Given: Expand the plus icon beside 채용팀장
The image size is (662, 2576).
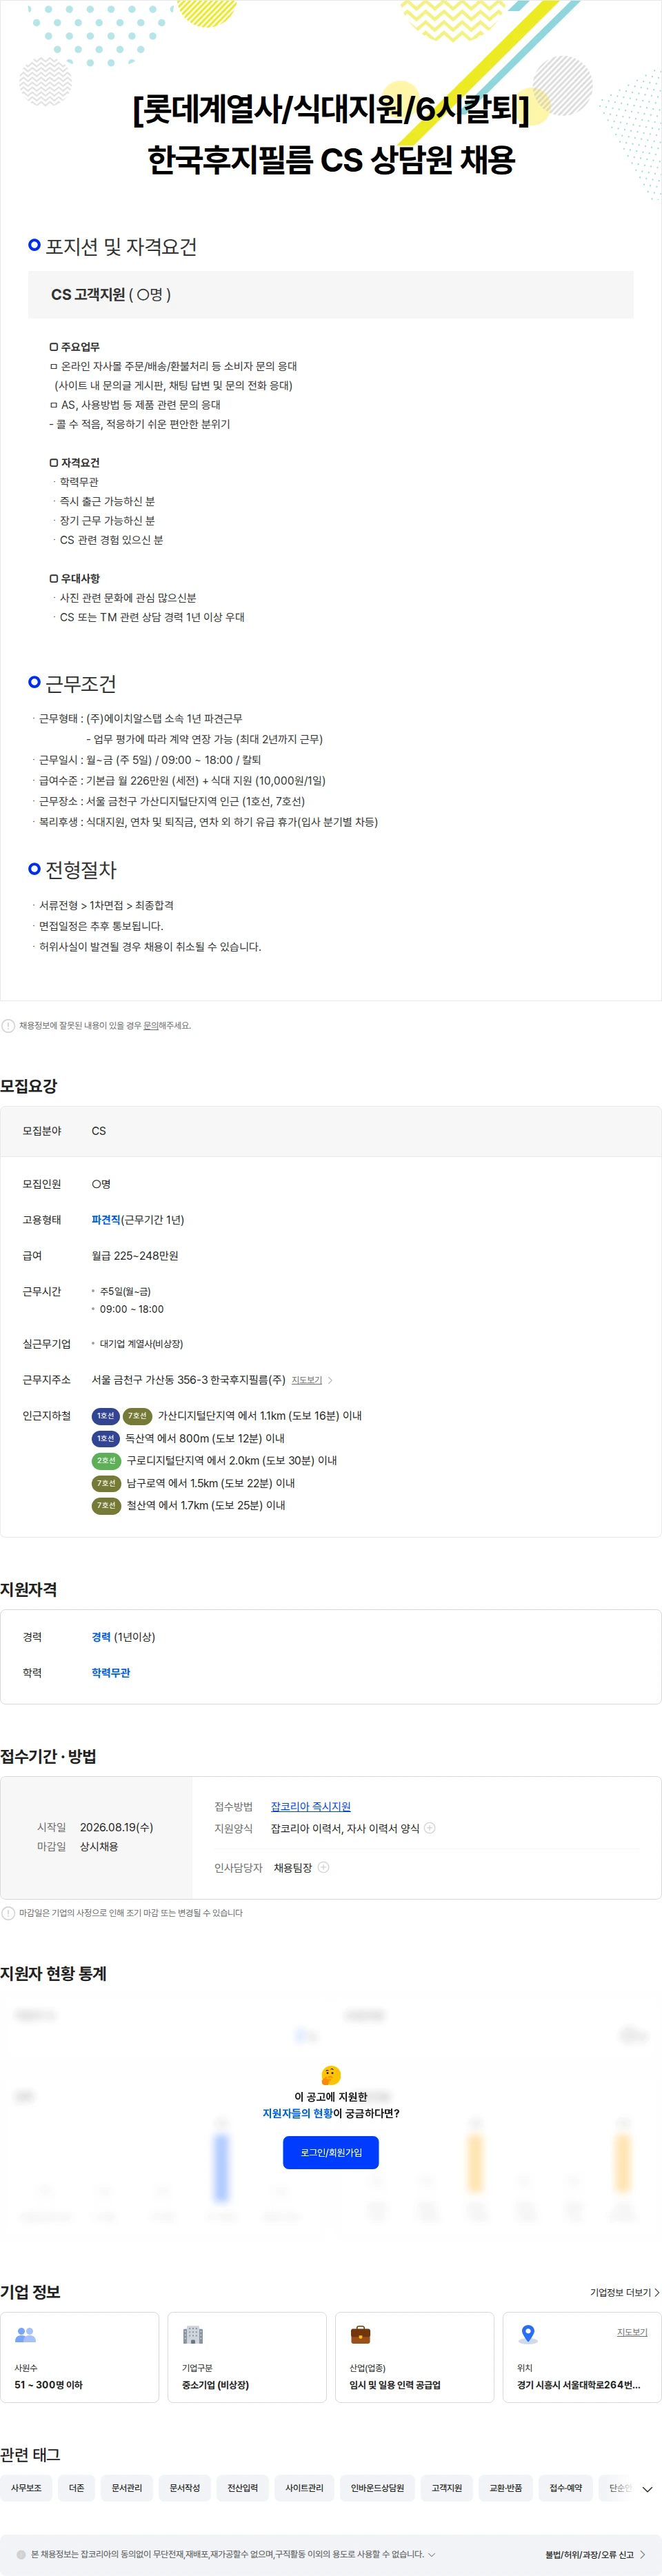Looking at the screenshot, I should [323, 1867].
